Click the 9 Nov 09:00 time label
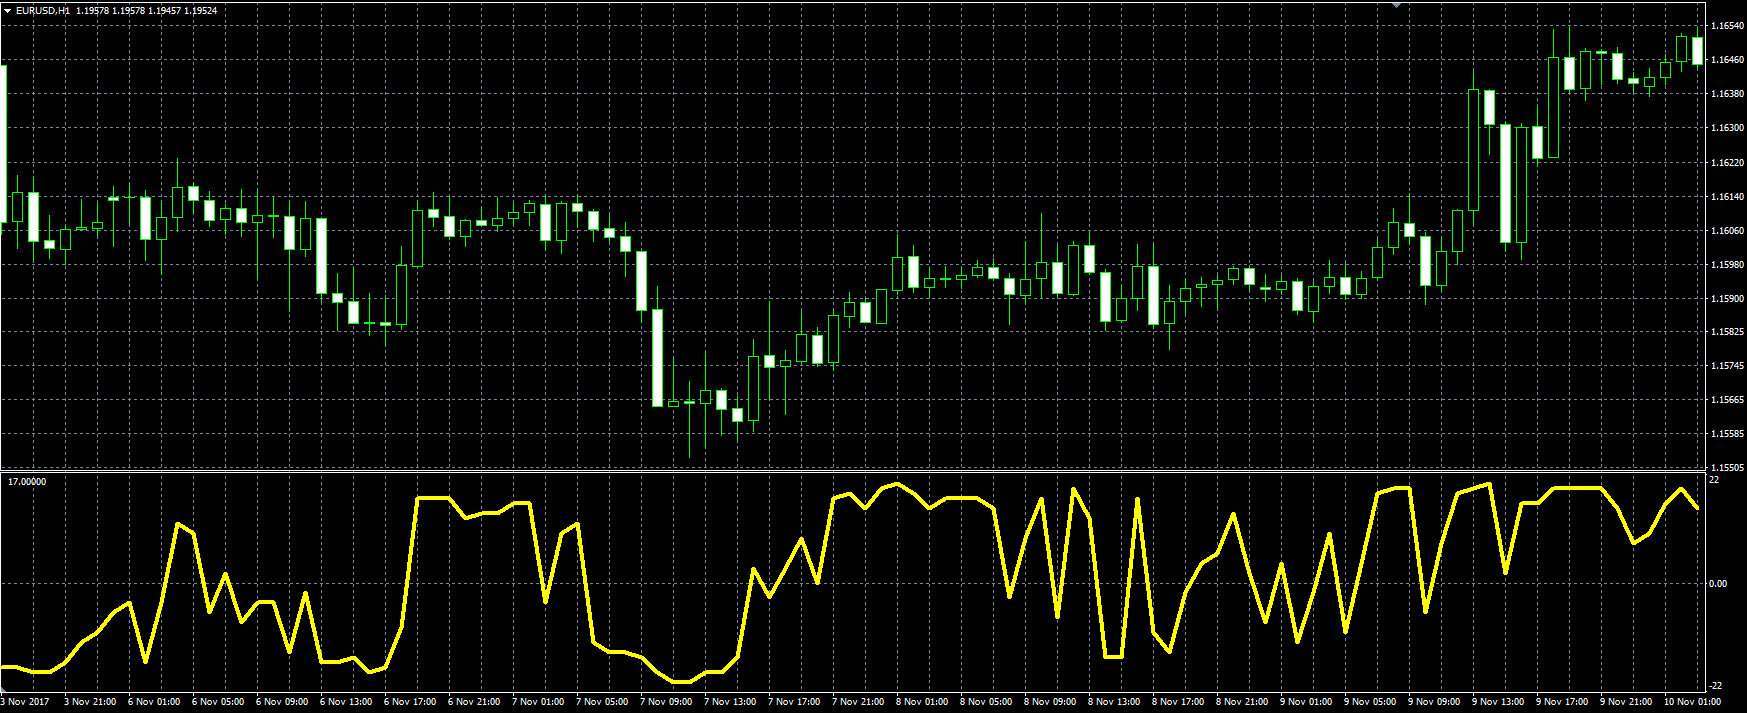 tap(1434, 702)
